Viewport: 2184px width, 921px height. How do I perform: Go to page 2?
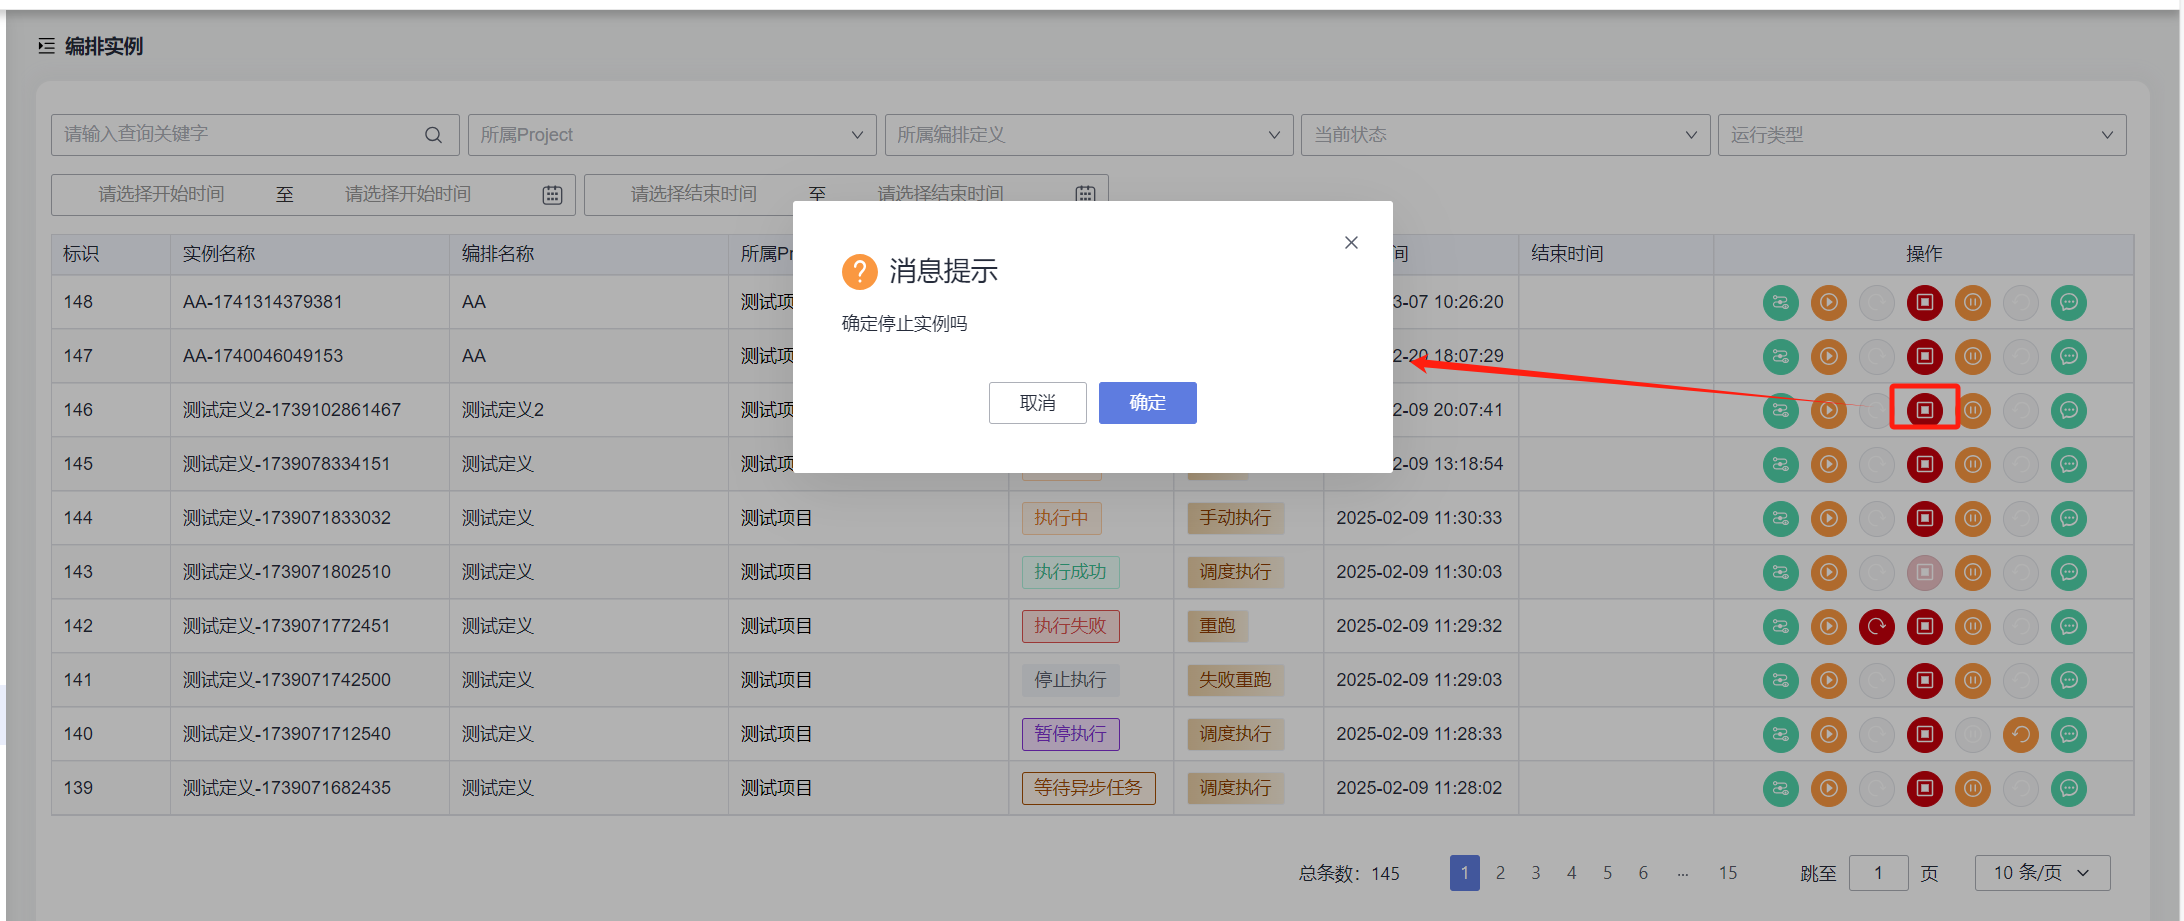[1500, 873]
